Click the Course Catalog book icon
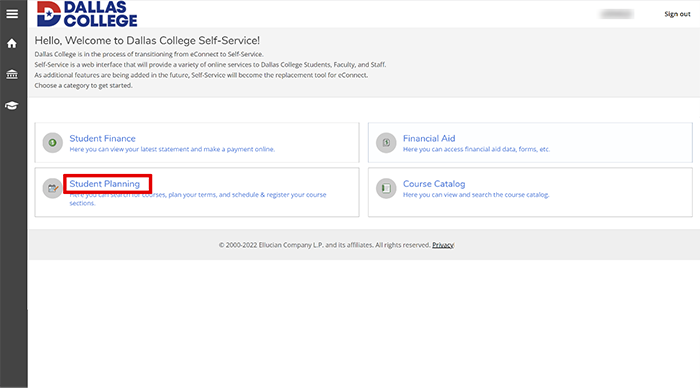The width and height of the screenshot is (700, 389). (386, 188)
